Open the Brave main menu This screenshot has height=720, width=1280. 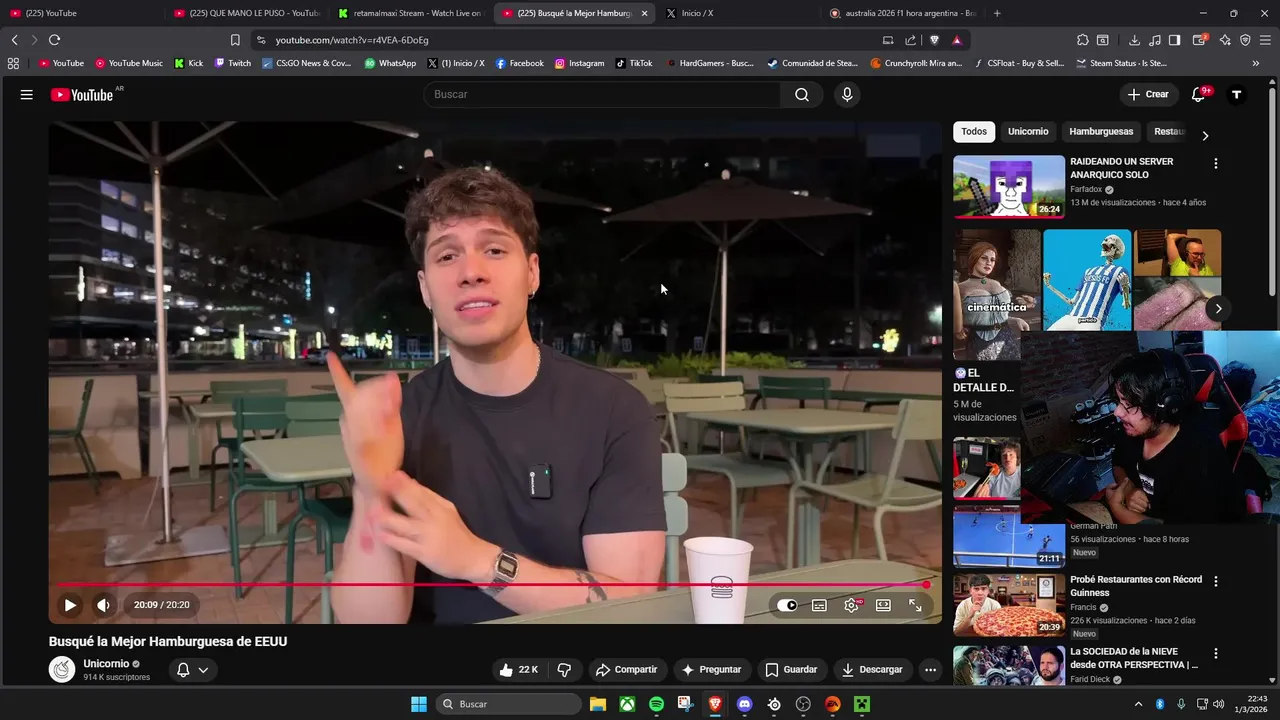tap(1266, 40)
